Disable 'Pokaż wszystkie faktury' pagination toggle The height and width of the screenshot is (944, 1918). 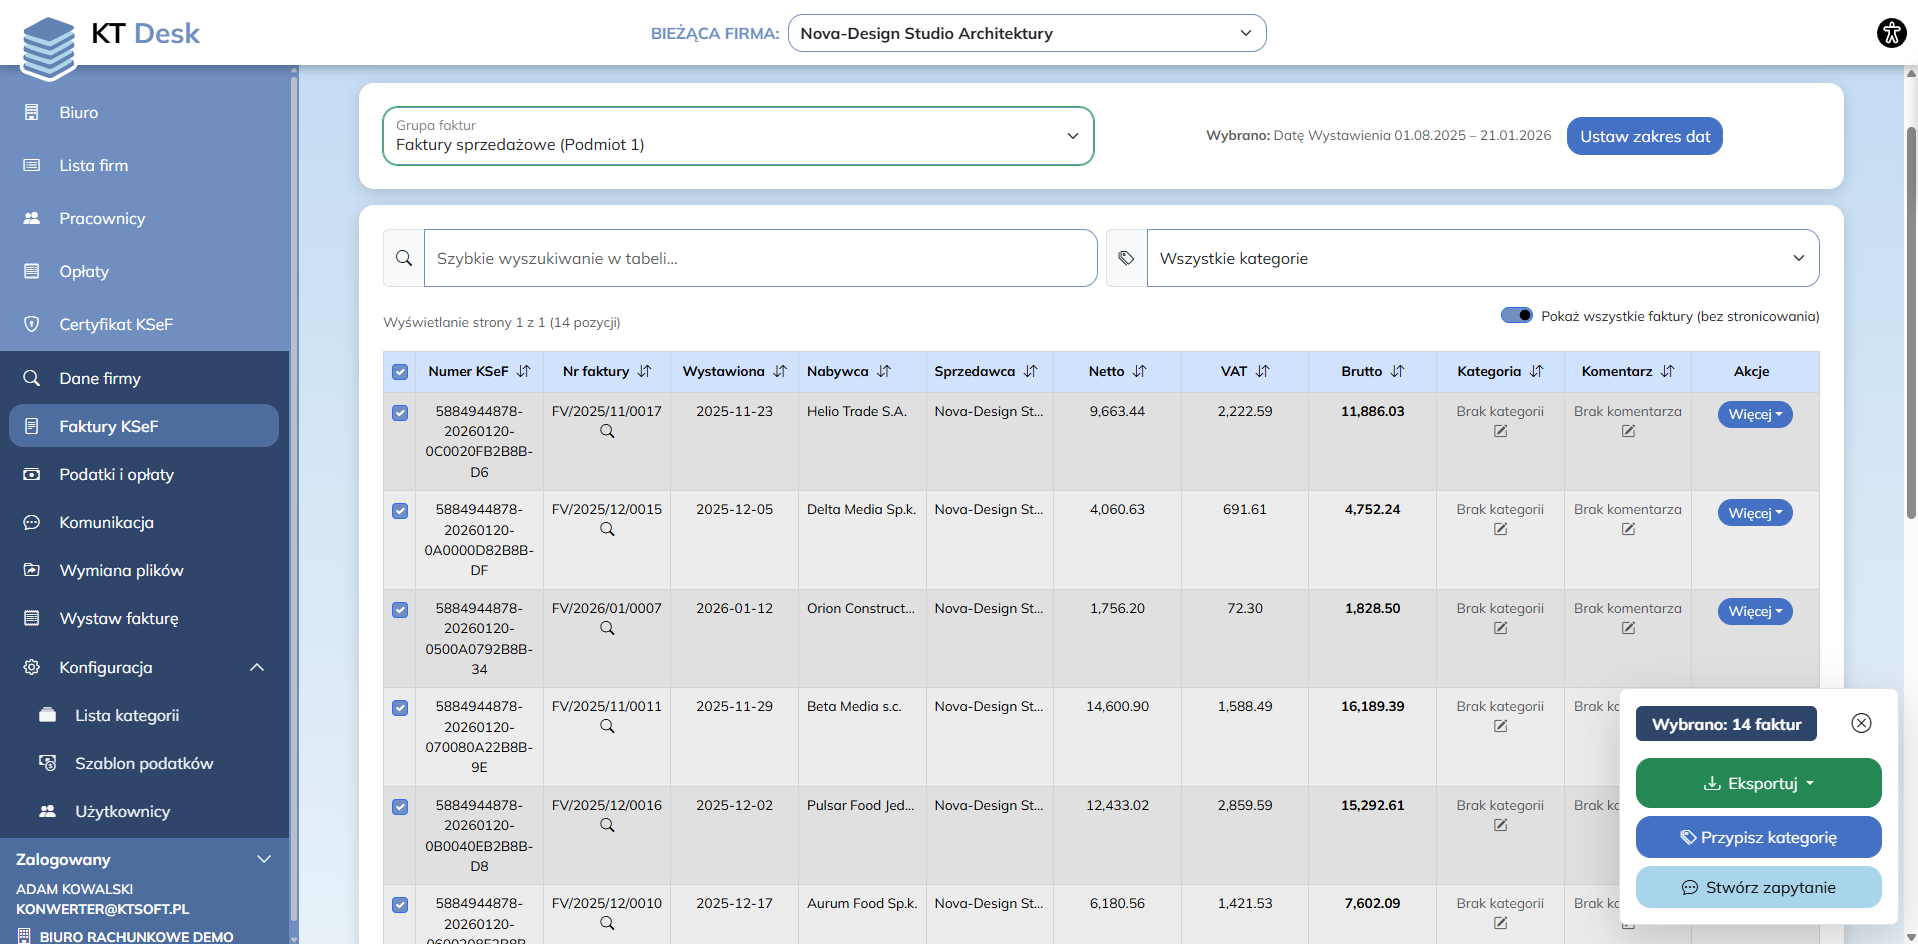pos(1516,316)
